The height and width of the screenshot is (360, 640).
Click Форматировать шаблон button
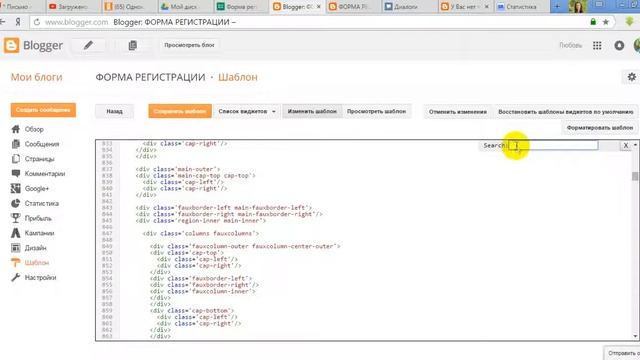600,128
